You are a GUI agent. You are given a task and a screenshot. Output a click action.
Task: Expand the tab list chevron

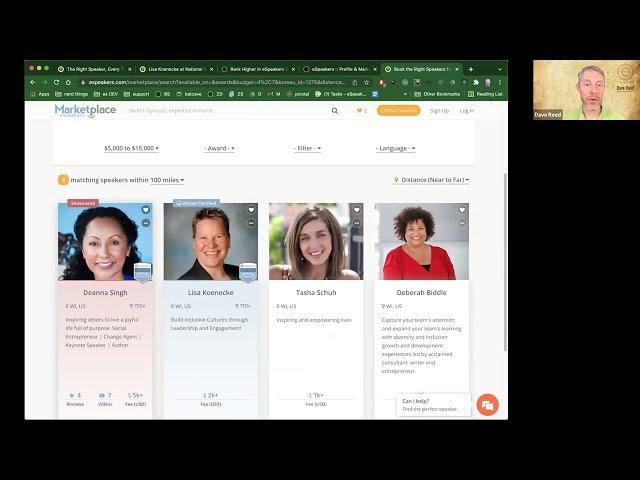(500, 69)
